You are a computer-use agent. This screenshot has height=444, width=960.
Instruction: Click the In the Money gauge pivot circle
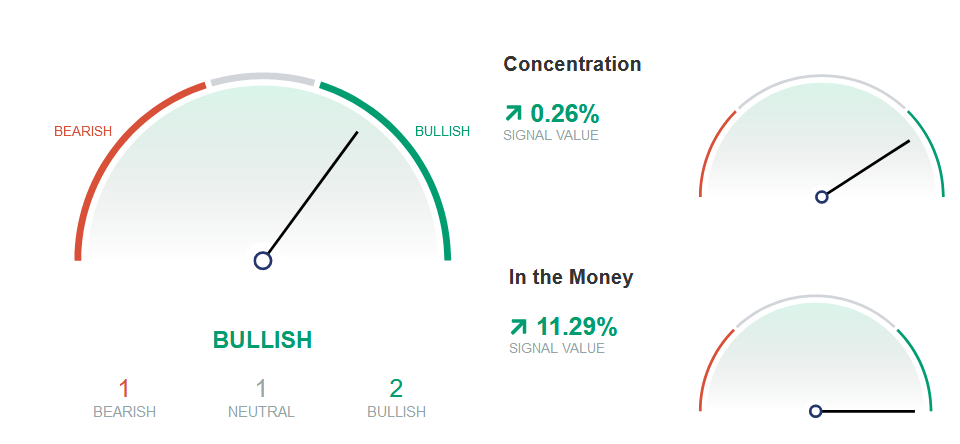tap(815, 411)
